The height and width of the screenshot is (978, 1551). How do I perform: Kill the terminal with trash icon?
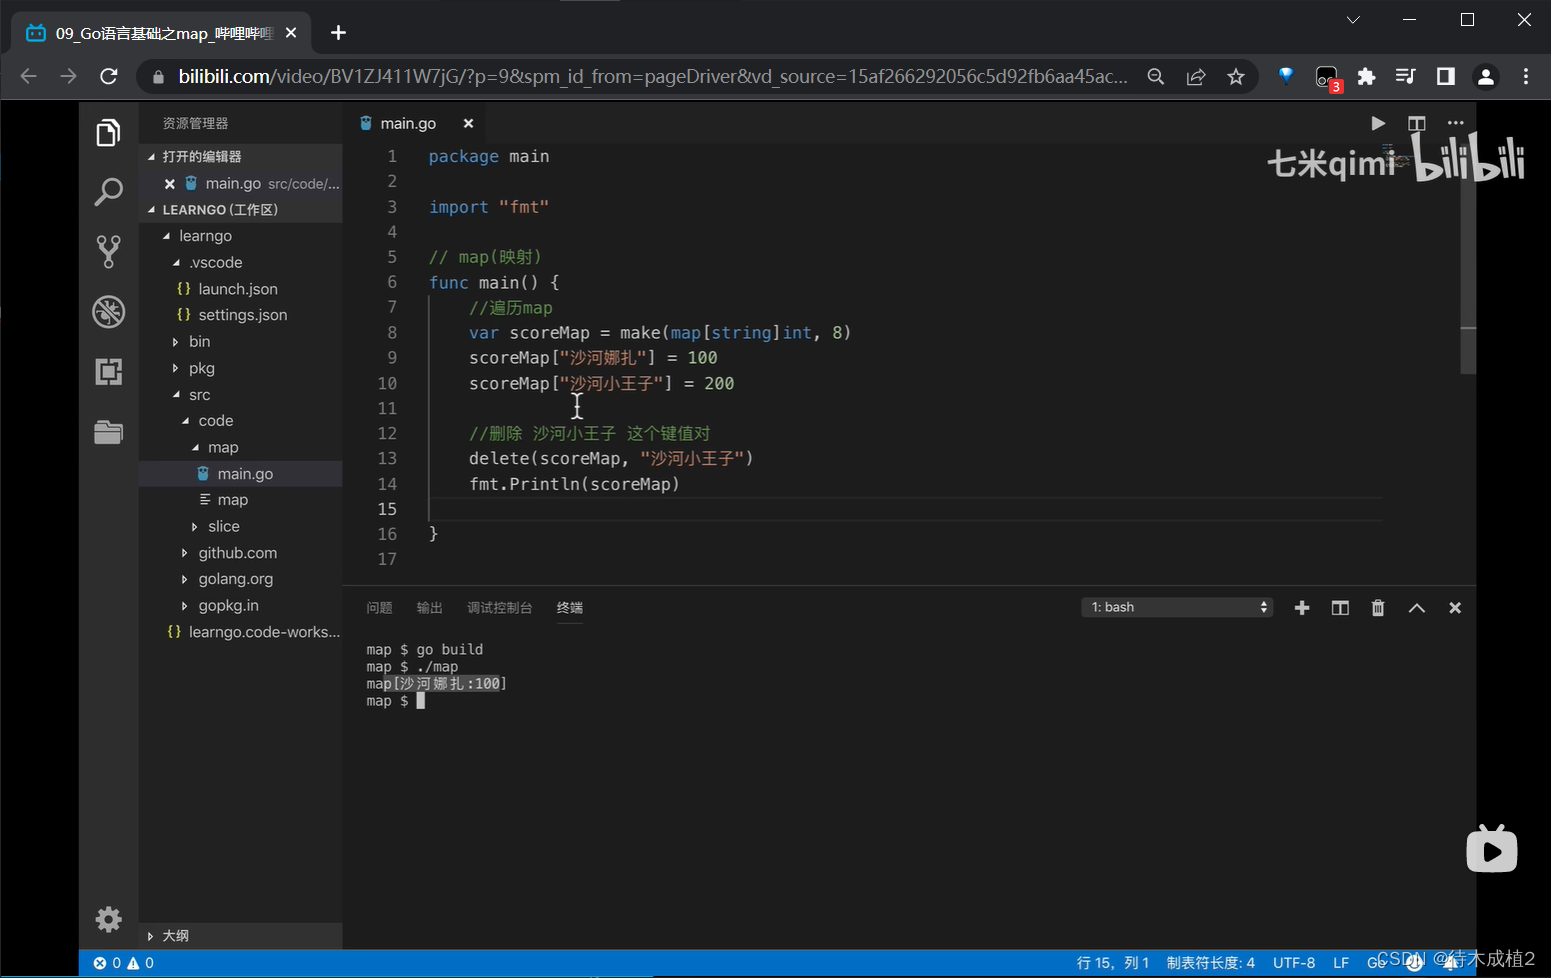(x=1378, y=608)
